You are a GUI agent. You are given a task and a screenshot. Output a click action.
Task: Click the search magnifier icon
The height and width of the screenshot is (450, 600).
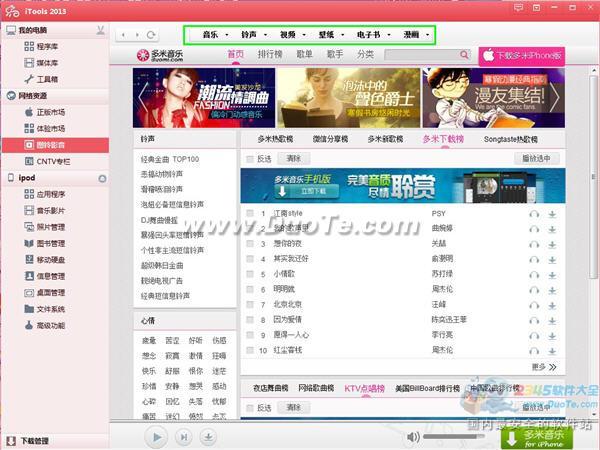tap(464, 55)
